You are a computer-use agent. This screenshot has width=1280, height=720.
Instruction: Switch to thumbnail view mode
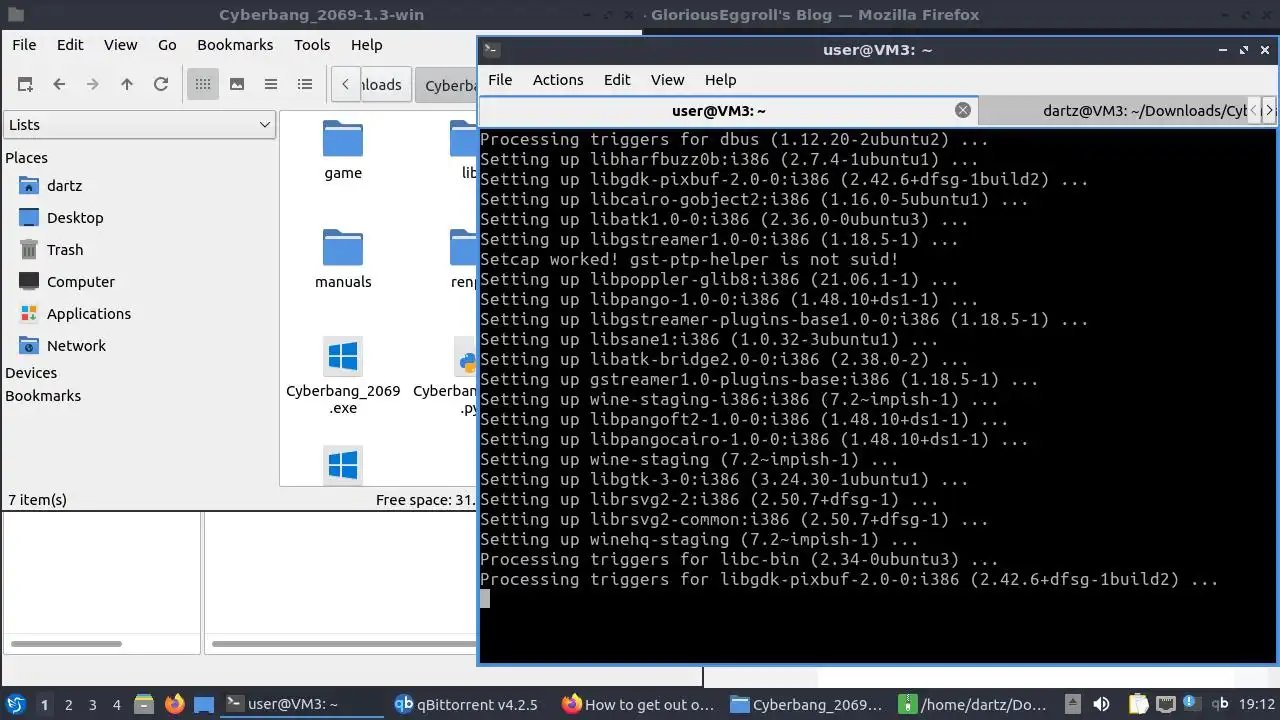point(237,85)
